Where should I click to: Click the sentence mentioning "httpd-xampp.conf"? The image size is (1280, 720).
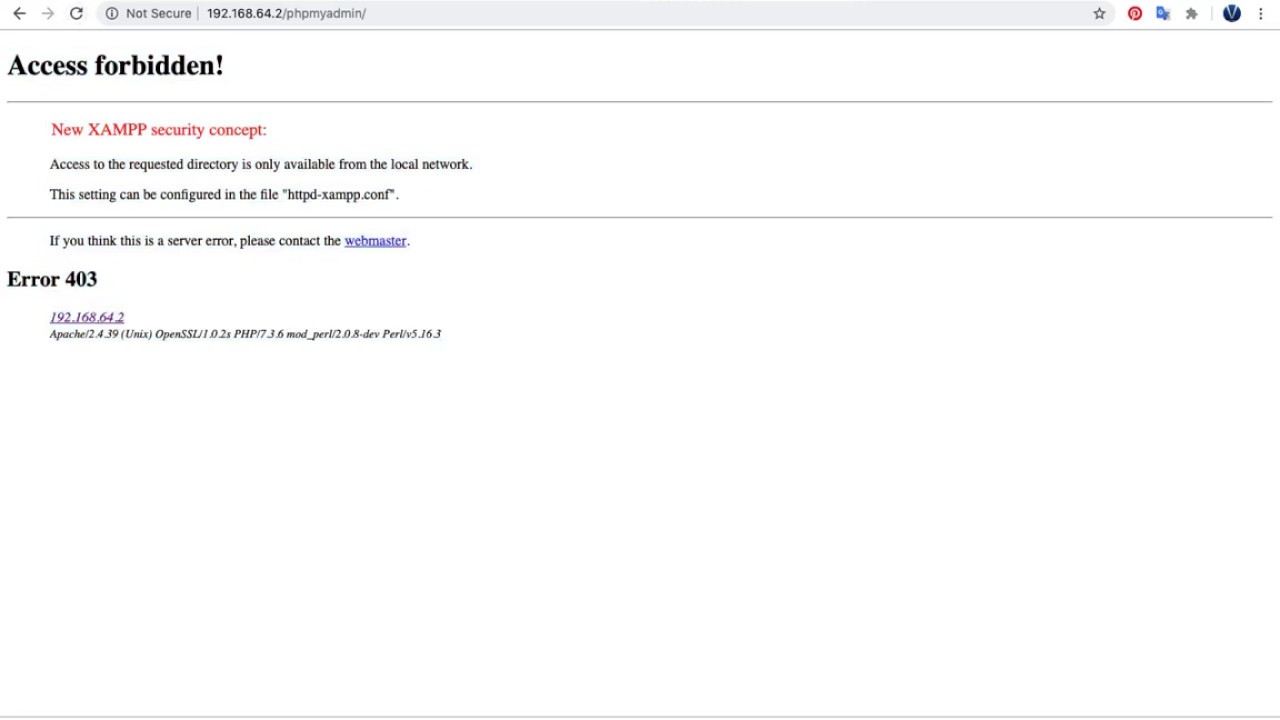pos(224,195)
